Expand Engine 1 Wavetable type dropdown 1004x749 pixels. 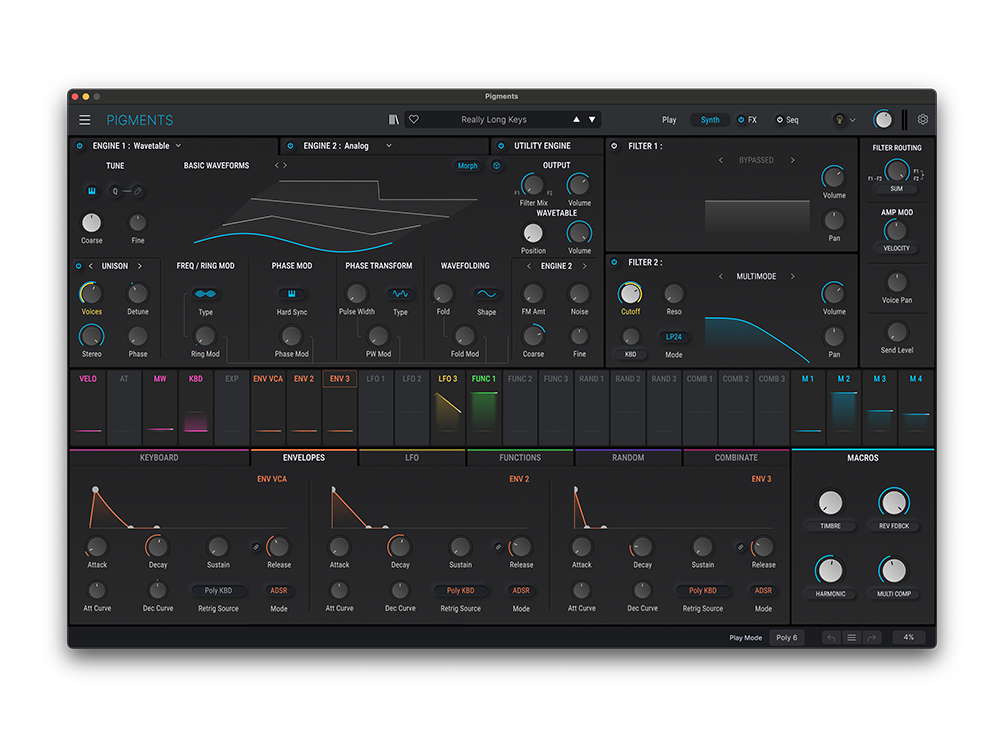[x=179, y=146]
